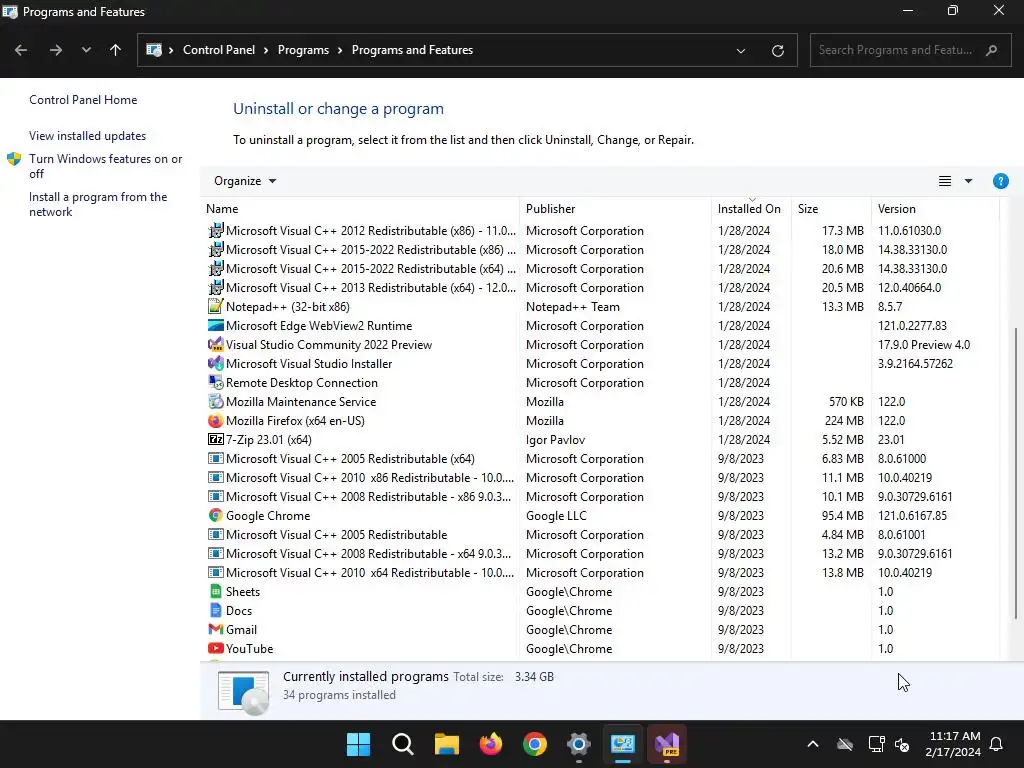
Task: Click the installed programs details thumbnail
Action: coord(244,692)
